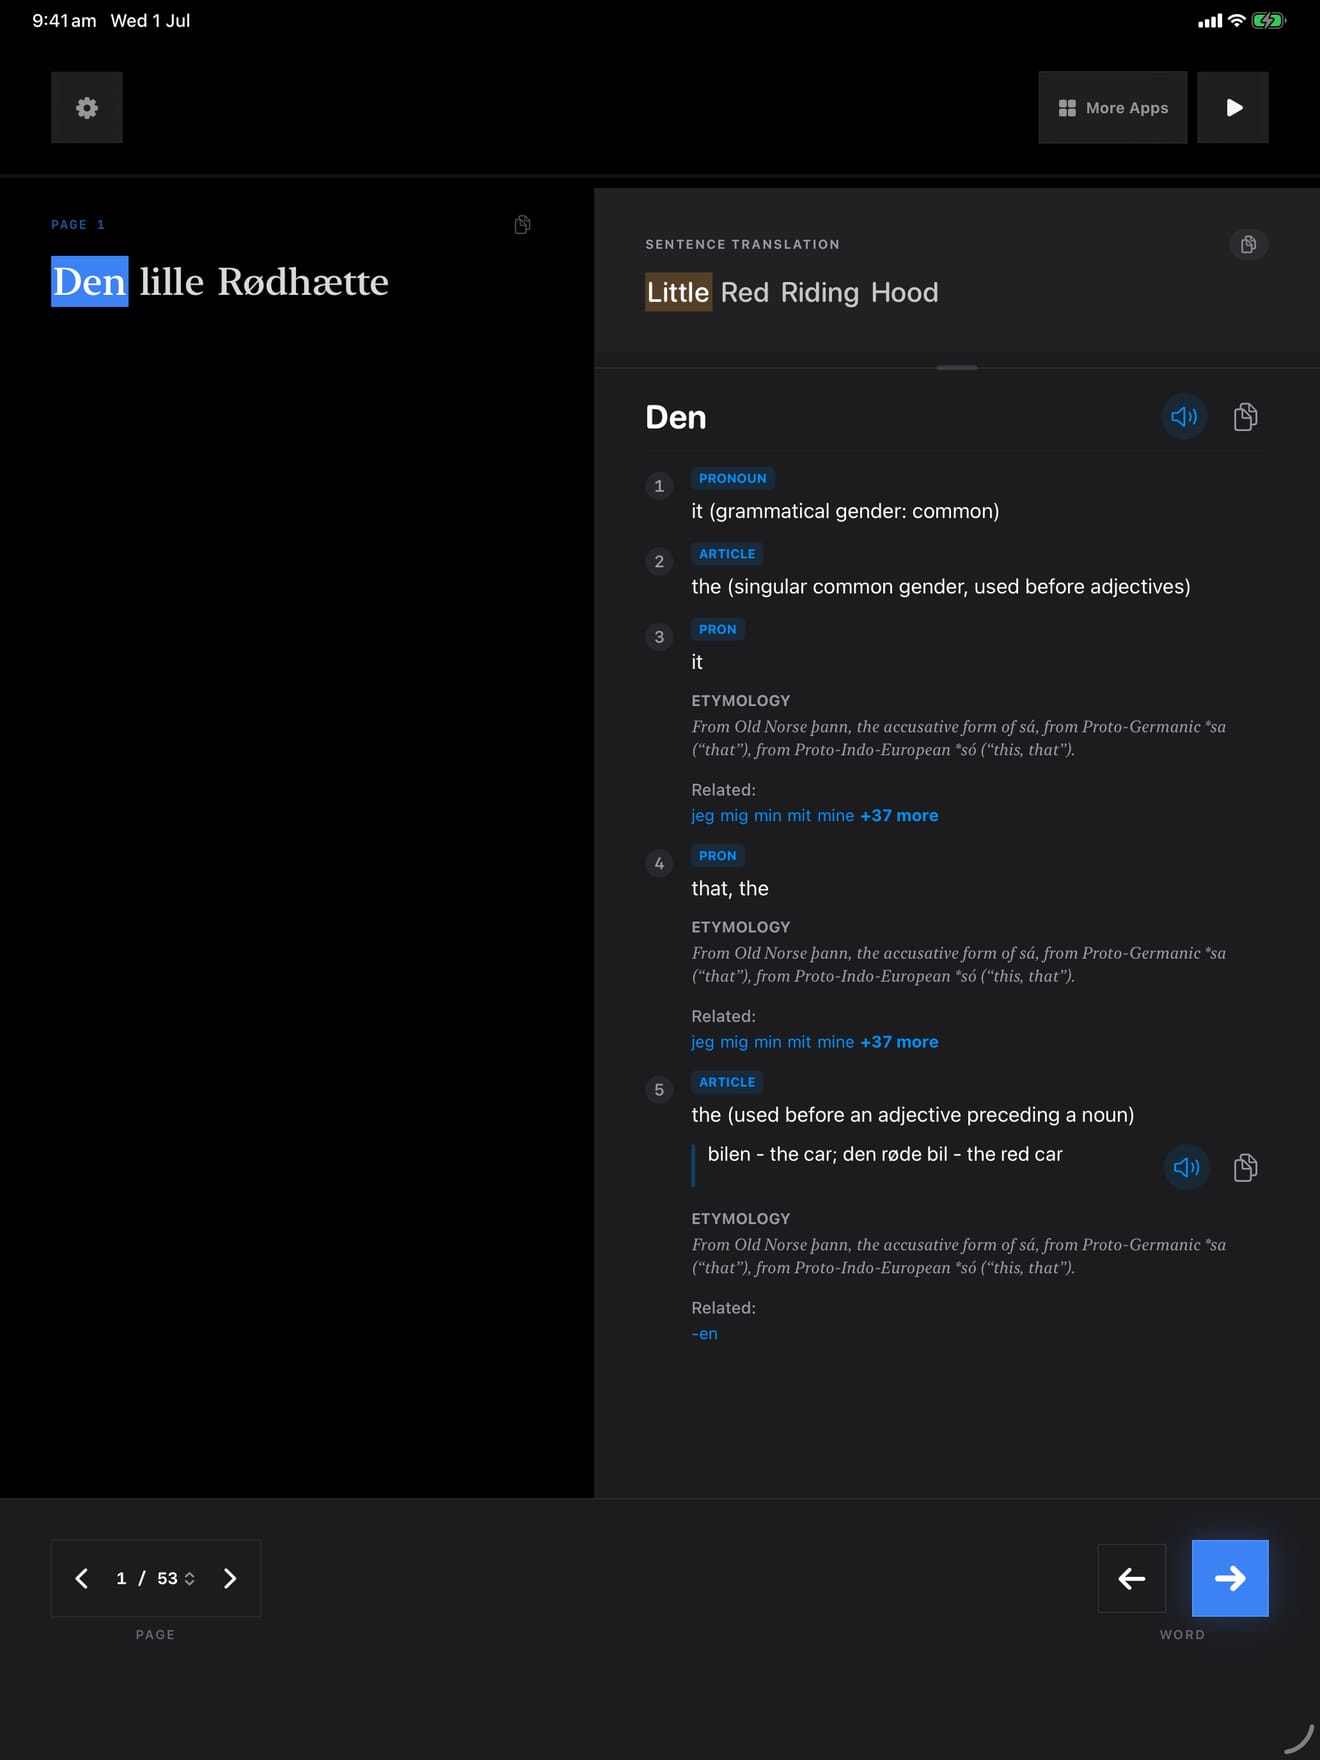This screenshot has height=1760, width=1320.
Task: Click the word 'Hood' in the translation
Action: (905, 292)
